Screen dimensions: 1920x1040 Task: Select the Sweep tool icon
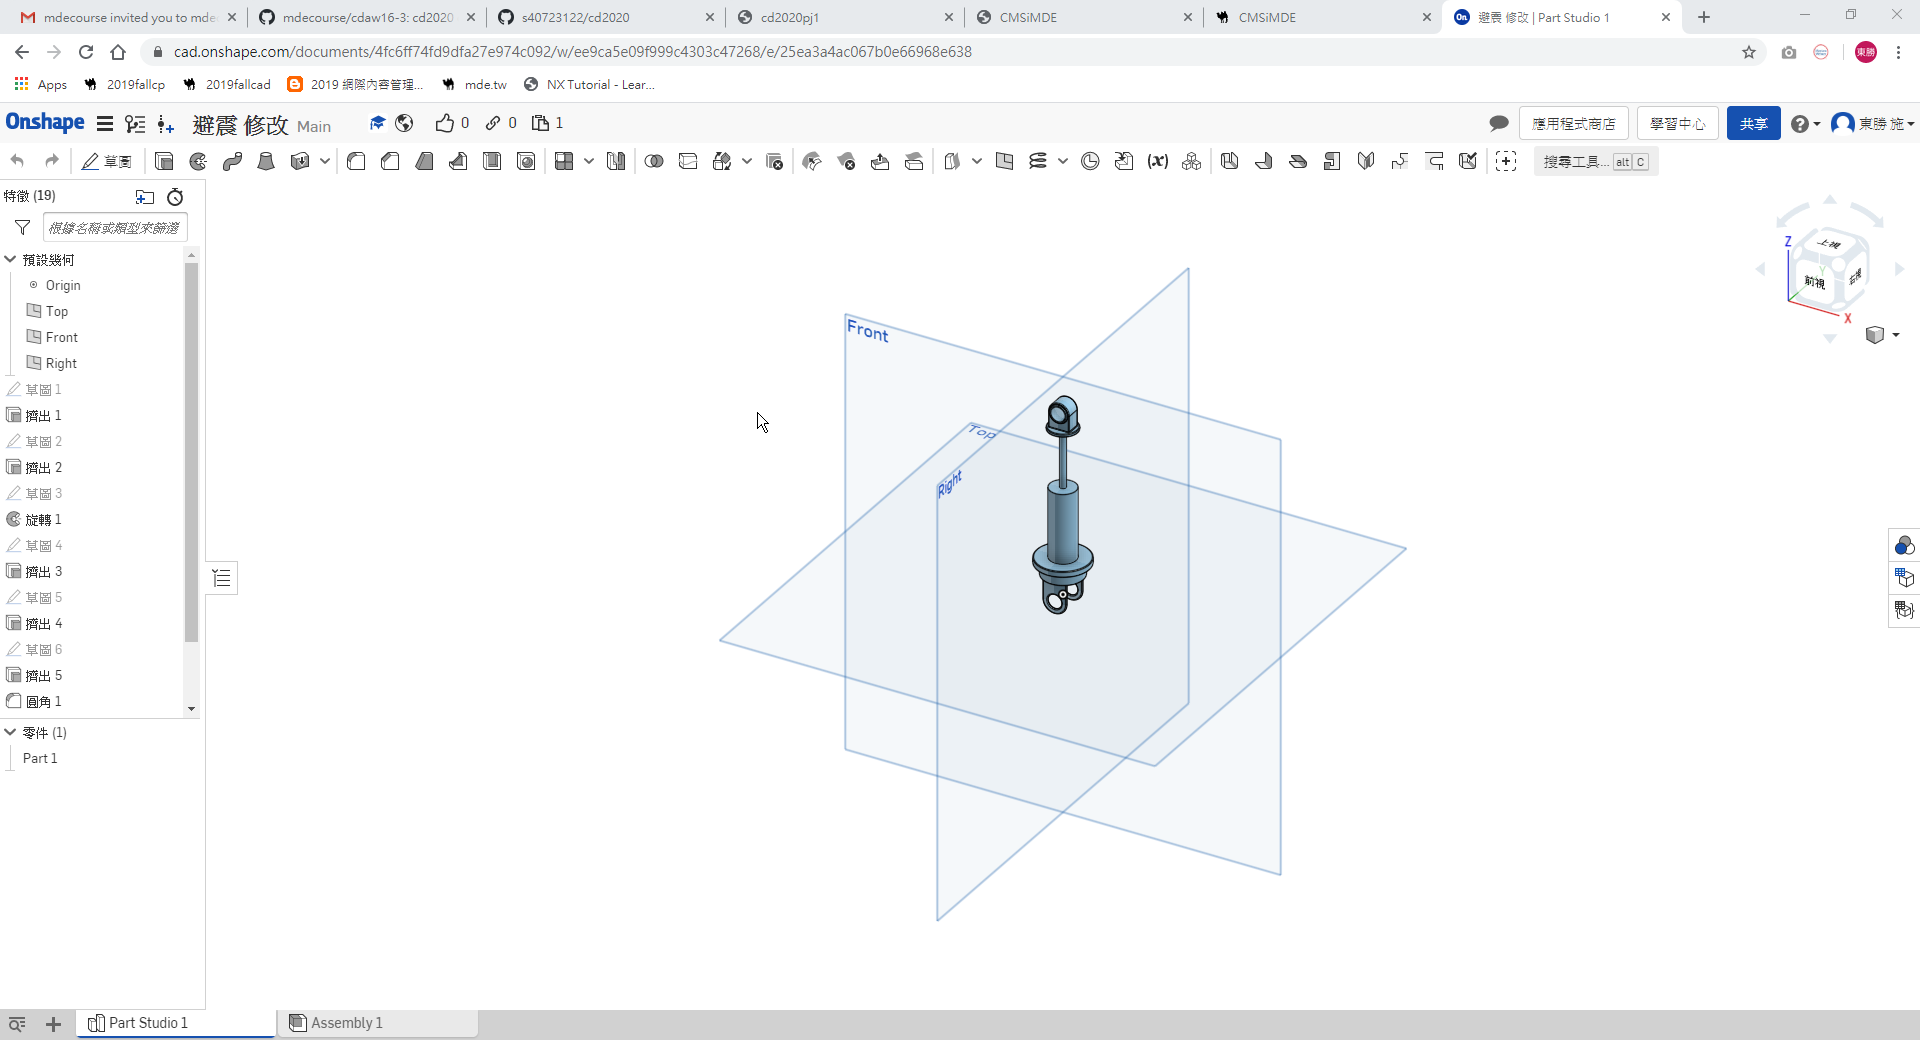coord(232,161)
